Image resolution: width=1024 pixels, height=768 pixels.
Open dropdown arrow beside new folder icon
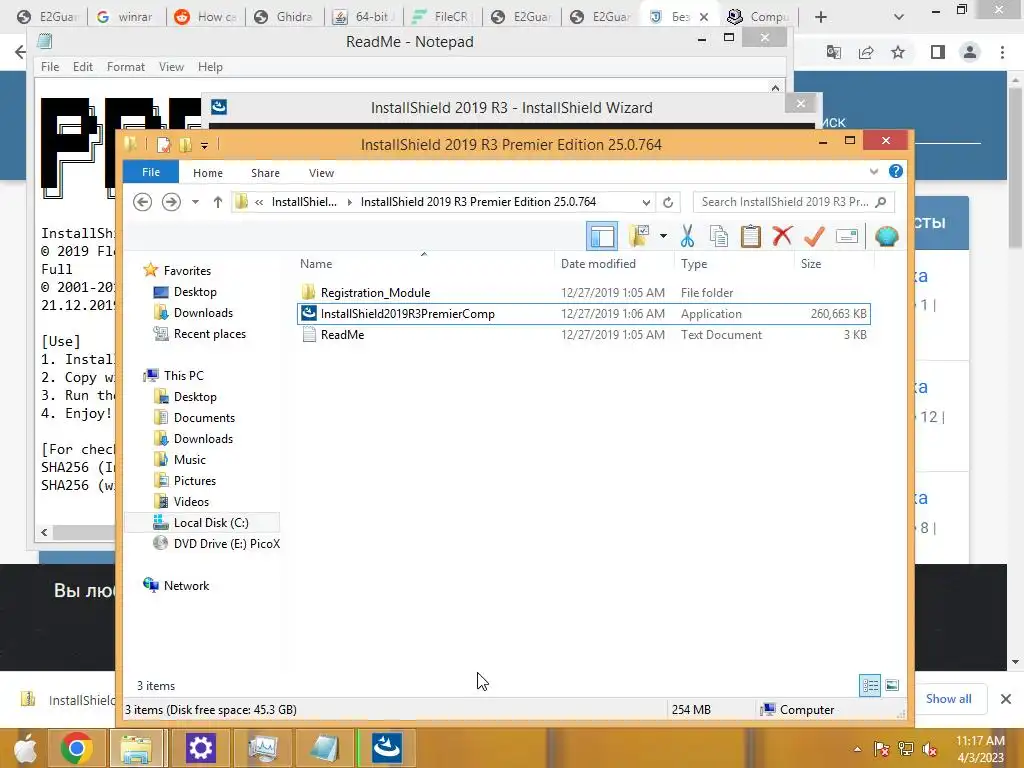[663, 236]
